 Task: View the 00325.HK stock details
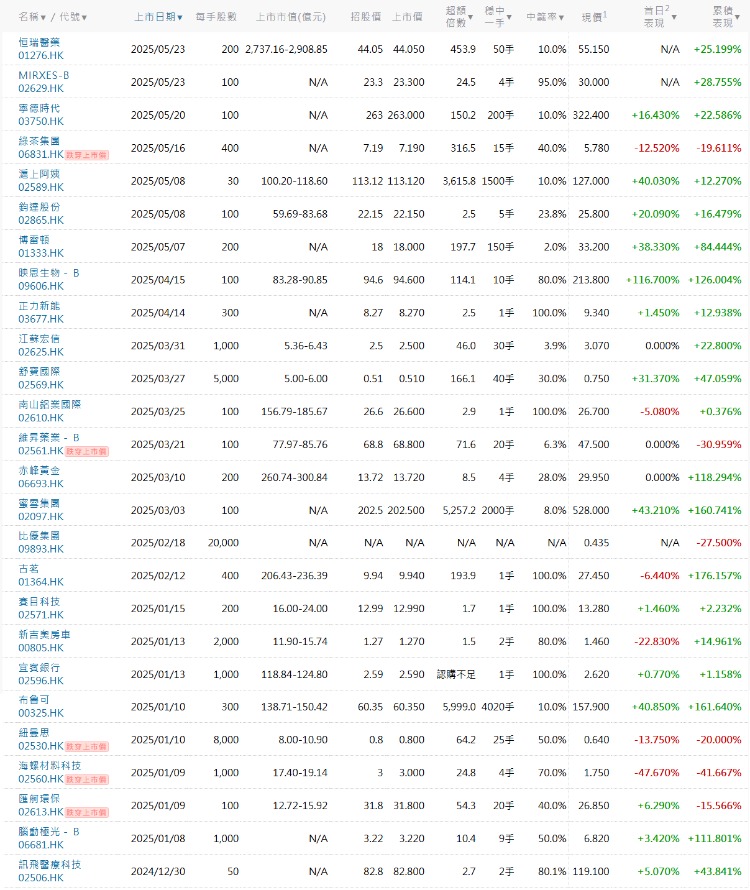40,713
